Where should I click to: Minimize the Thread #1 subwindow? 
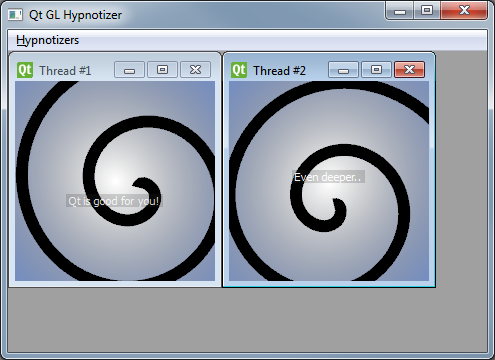(129, 70)
